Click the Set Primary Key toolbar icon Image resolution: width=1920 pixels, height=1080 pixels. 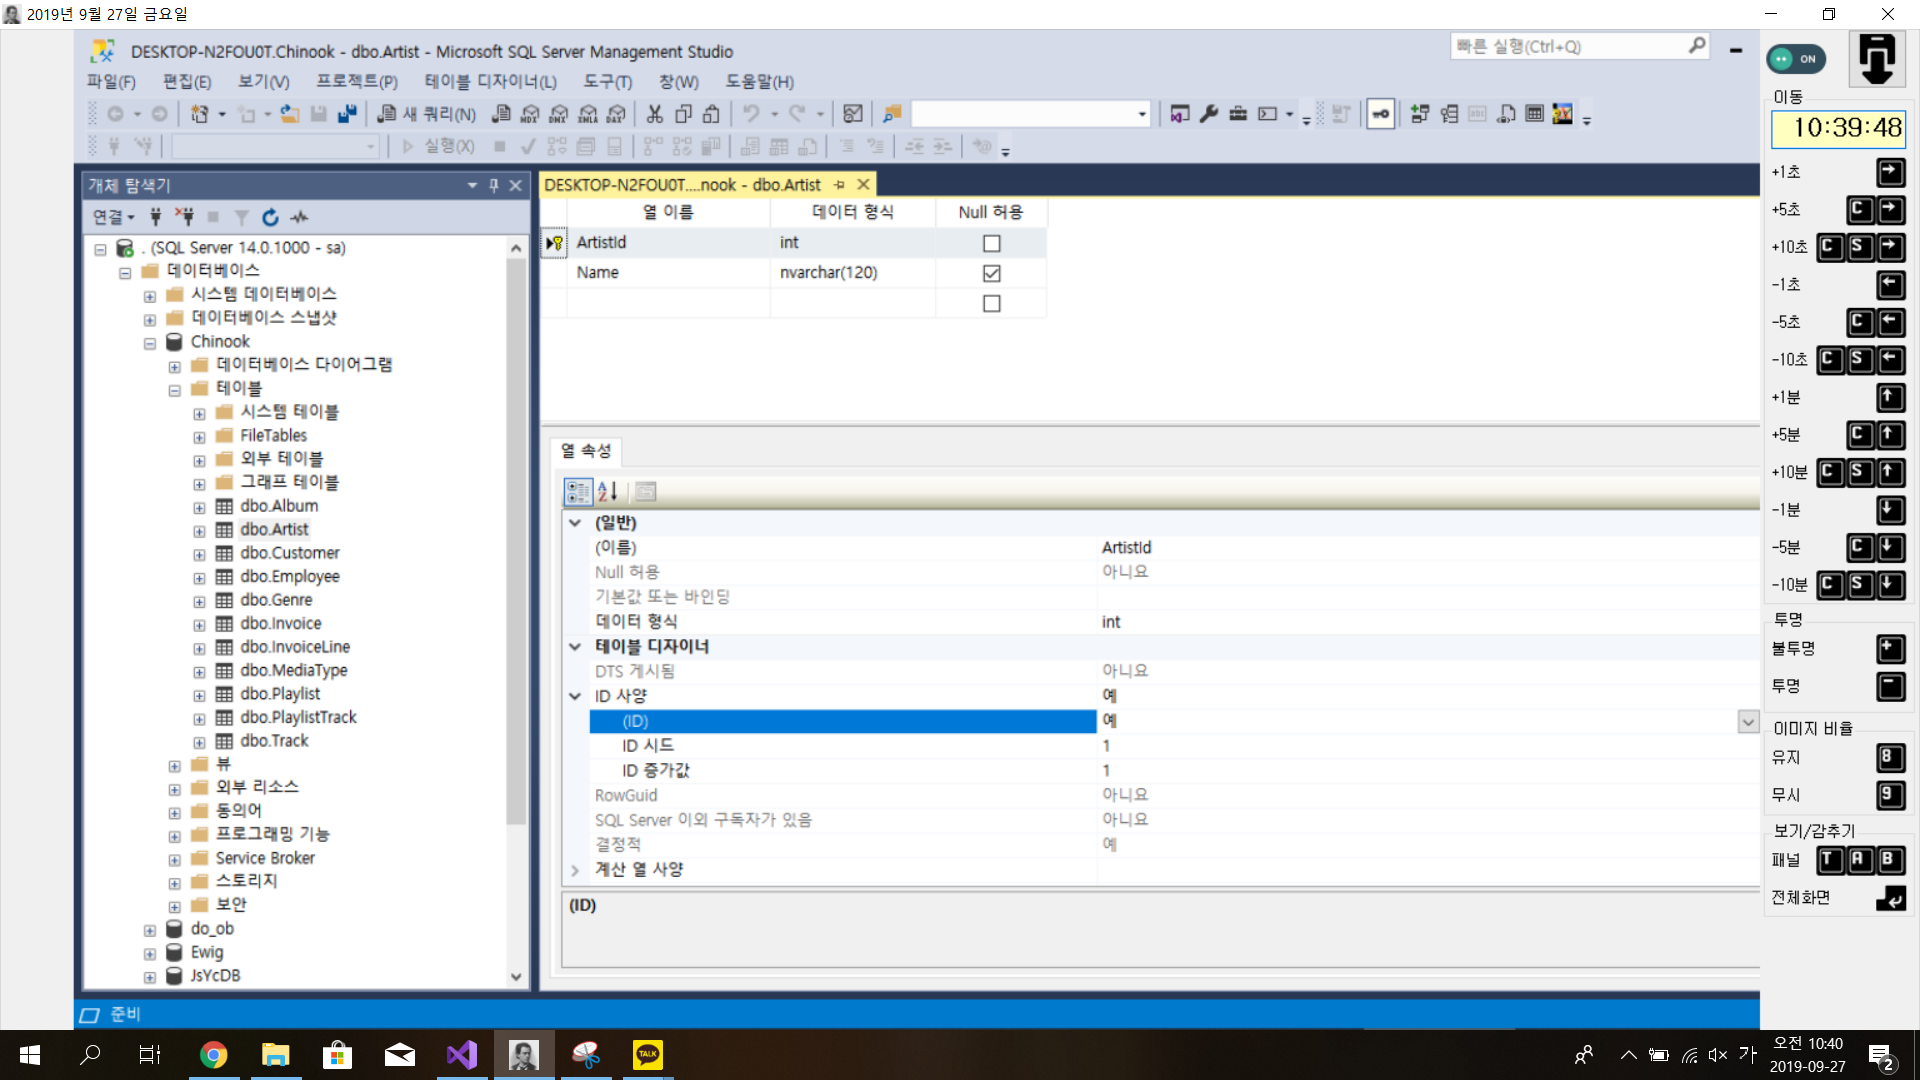pyautogui.click(x=1380, y=114)
